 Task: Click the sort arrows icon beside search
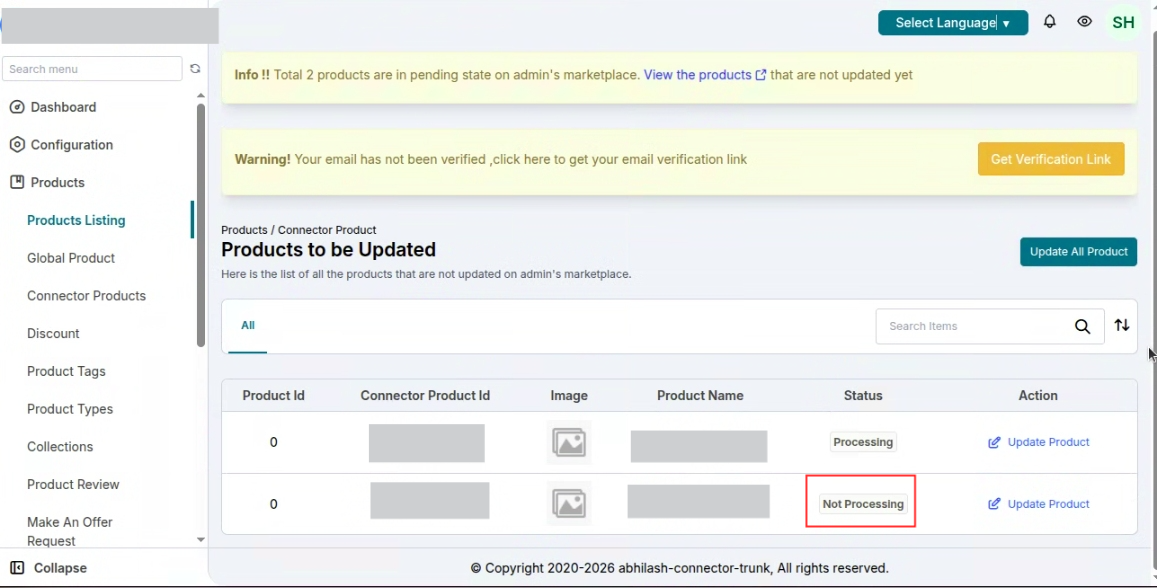1122,325
